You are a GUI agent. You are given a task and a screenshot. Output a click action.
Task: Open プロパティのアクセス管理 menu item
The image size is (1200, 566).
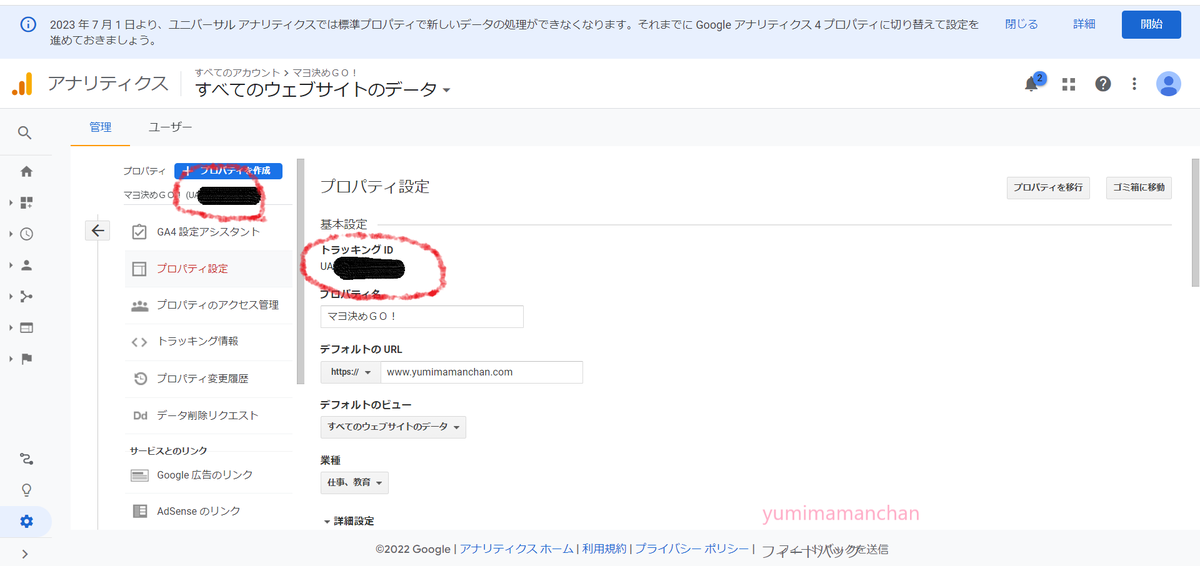[x=209, y=305]
